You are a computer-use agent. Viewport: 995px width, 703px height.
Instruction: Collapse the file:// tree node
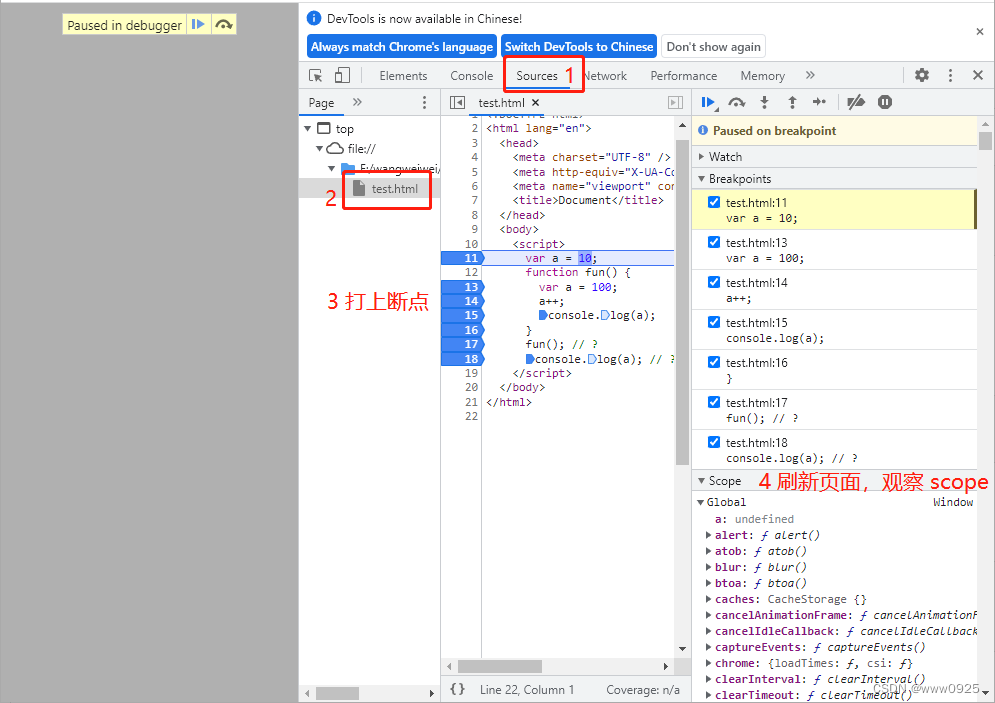point(320,148)
